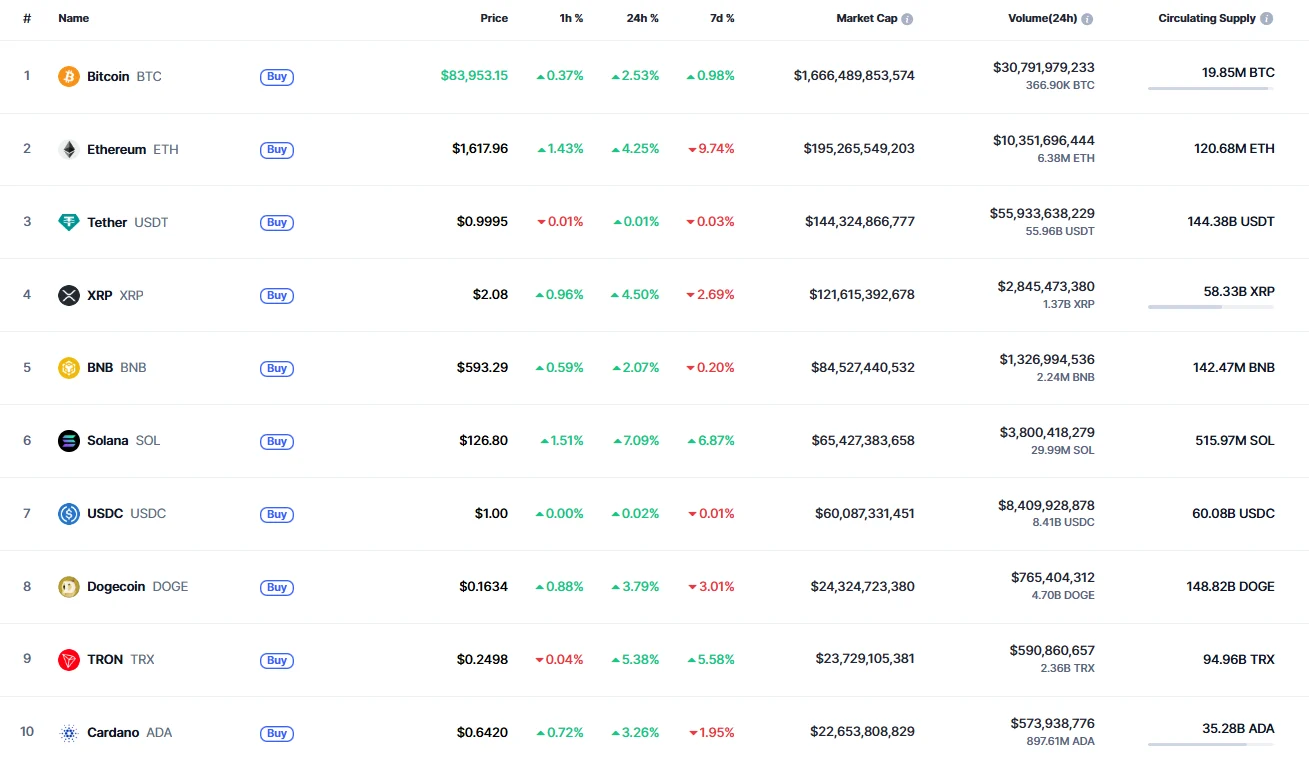Open the Cardano ADA name link
This screenshot has width=1309, height=761.
point(113,733)
